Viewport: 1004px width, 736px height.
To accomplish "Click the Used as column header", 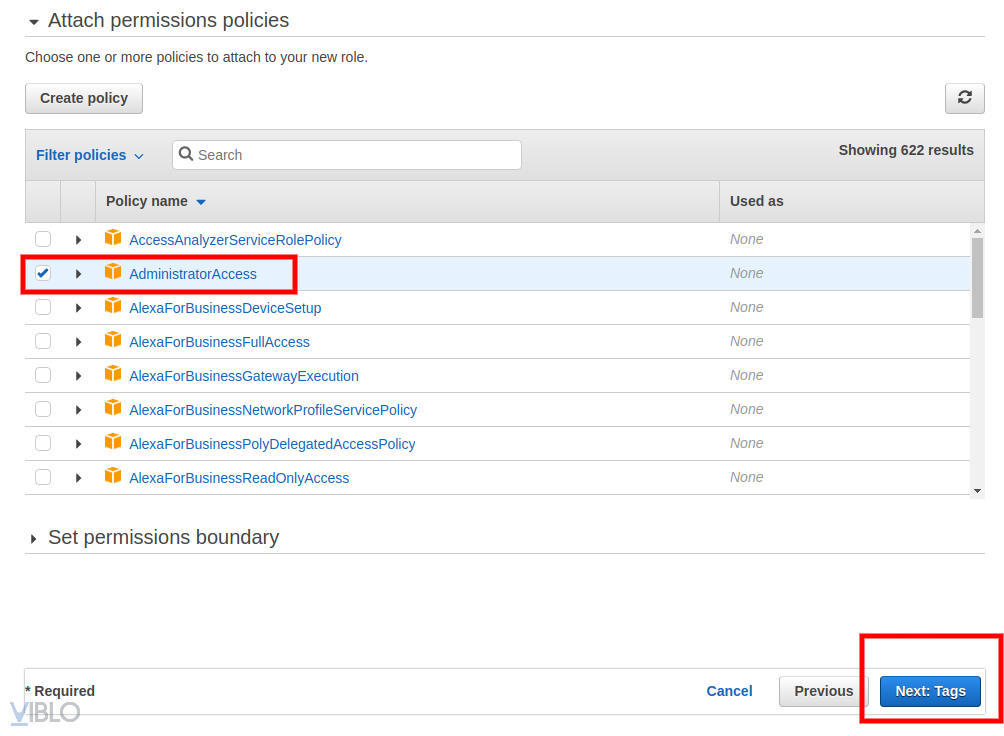I will click(756, 201).
